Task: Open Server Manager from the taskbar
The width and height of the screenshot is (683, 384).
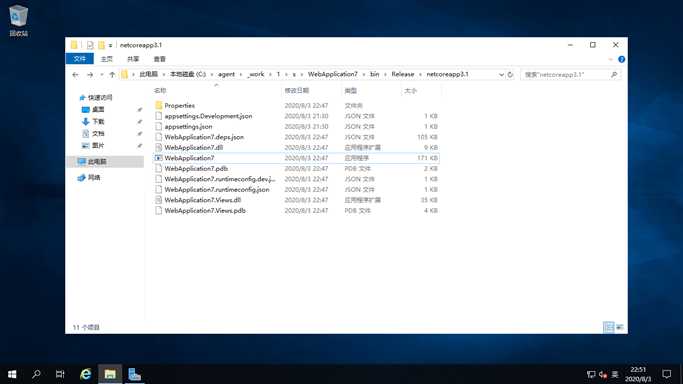Action: 135,374
